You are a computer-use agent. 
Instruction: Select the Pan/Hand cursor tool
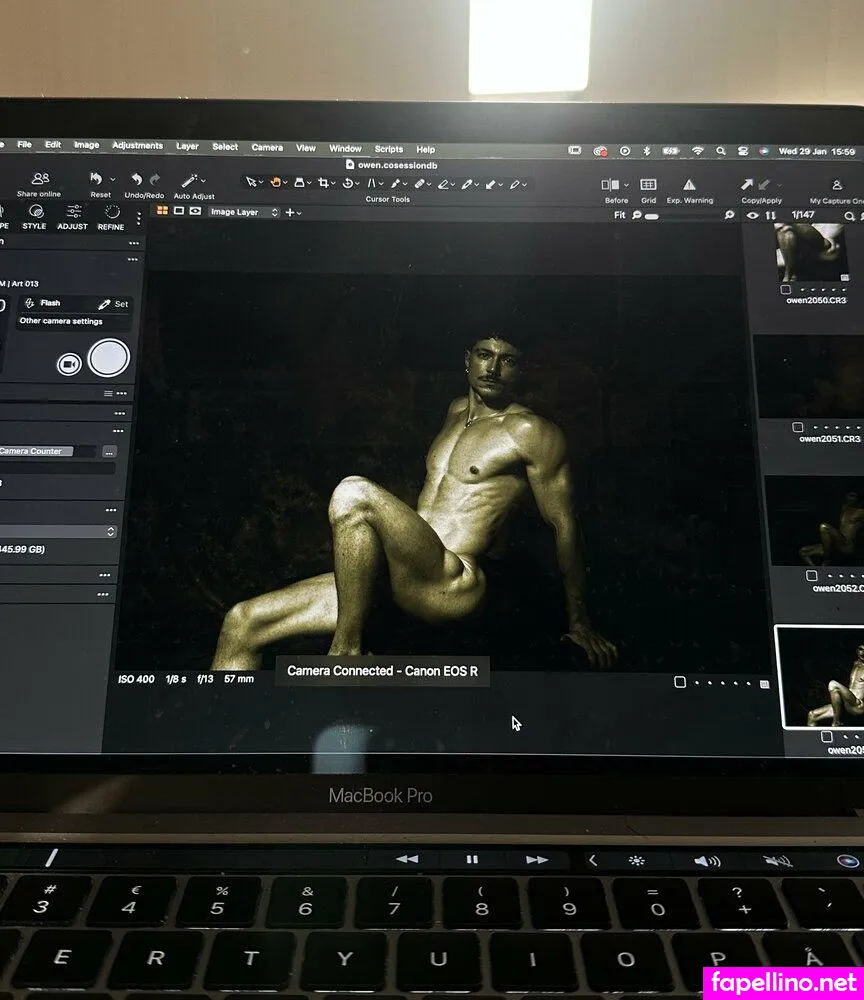tap(276, 183)
